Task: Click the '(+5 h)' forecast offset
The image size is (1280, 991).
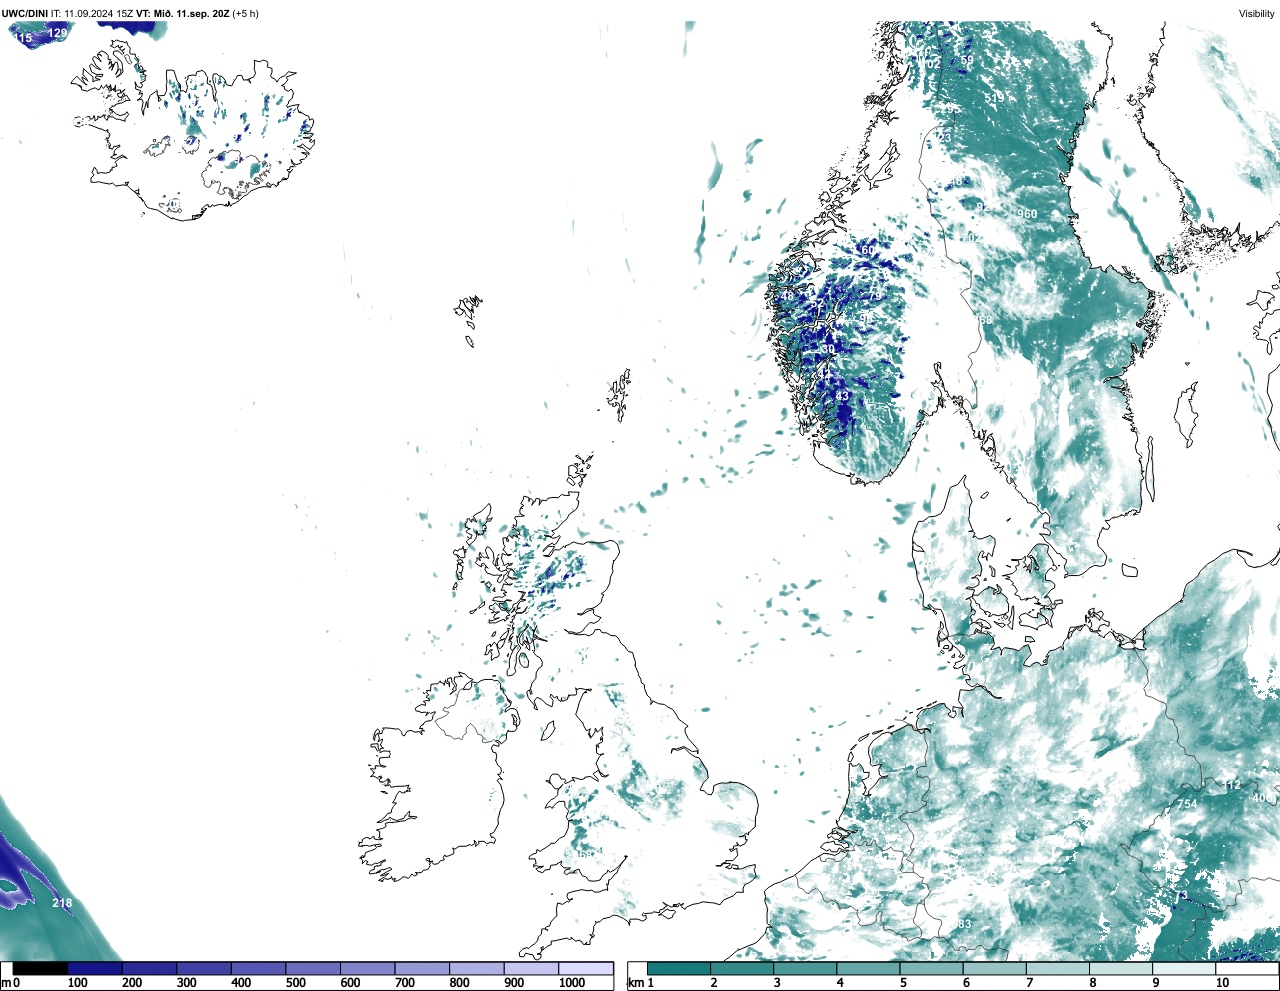Action: [245, 14]
